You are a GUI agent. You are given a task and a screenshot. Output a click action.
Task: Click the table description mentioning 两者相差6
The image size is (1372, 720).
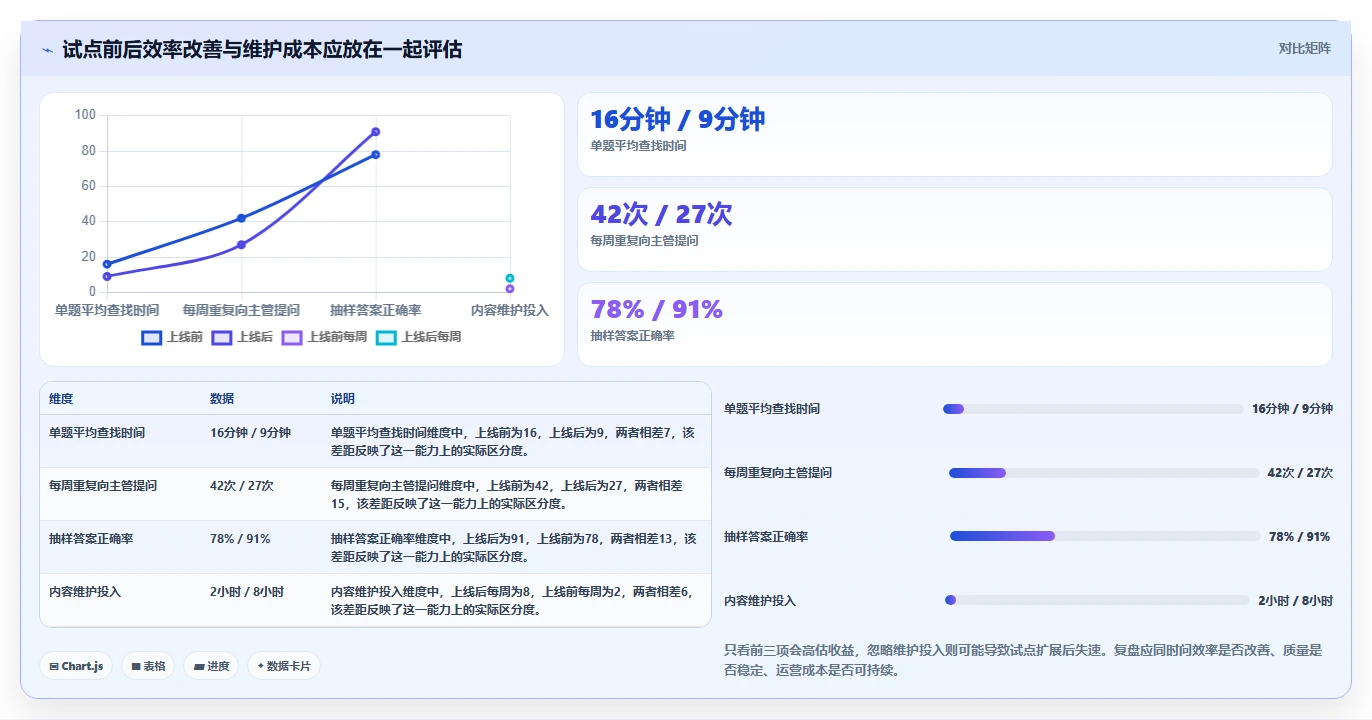coord(514,601)
